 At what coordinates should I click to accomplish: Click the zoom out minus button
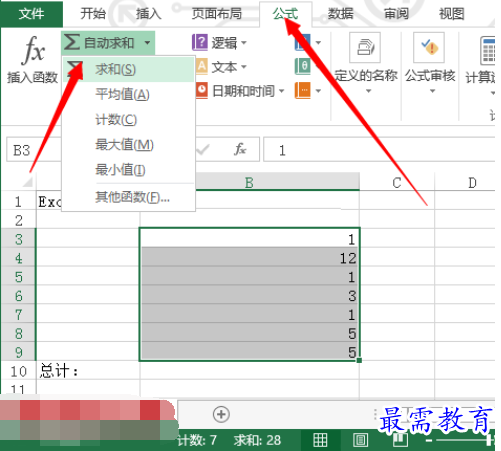429,441
